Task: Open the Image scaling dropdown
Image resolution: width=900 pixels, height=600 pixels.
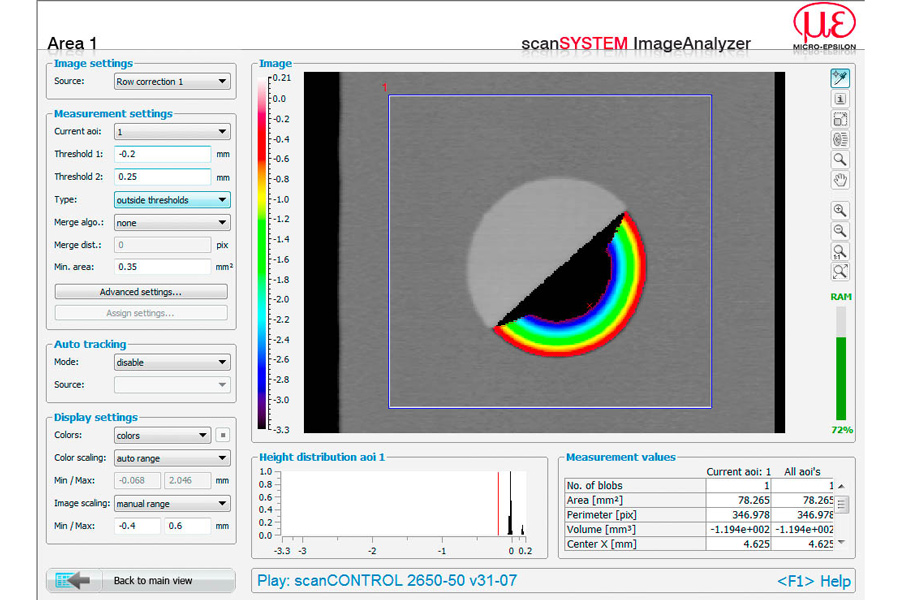Action: coord(172,504)
